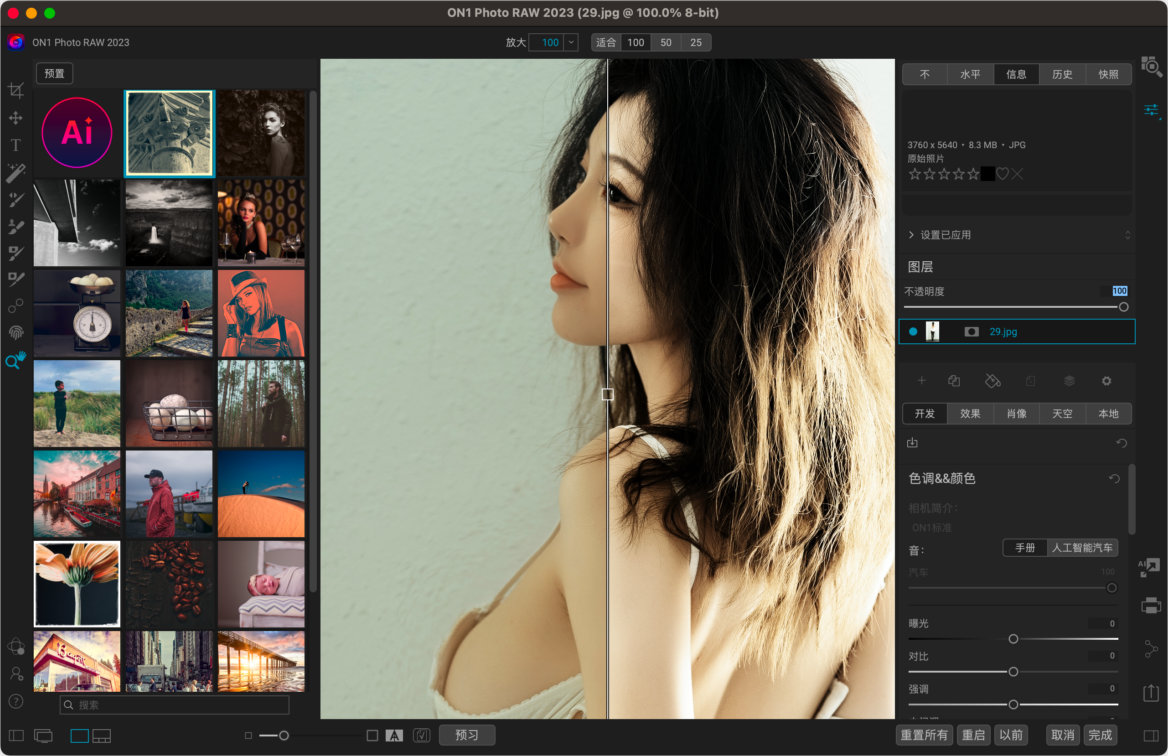This screenshot has height=756, width=1168.
Task: Click the 取消 cancel button
Action: coord(1063,735)
